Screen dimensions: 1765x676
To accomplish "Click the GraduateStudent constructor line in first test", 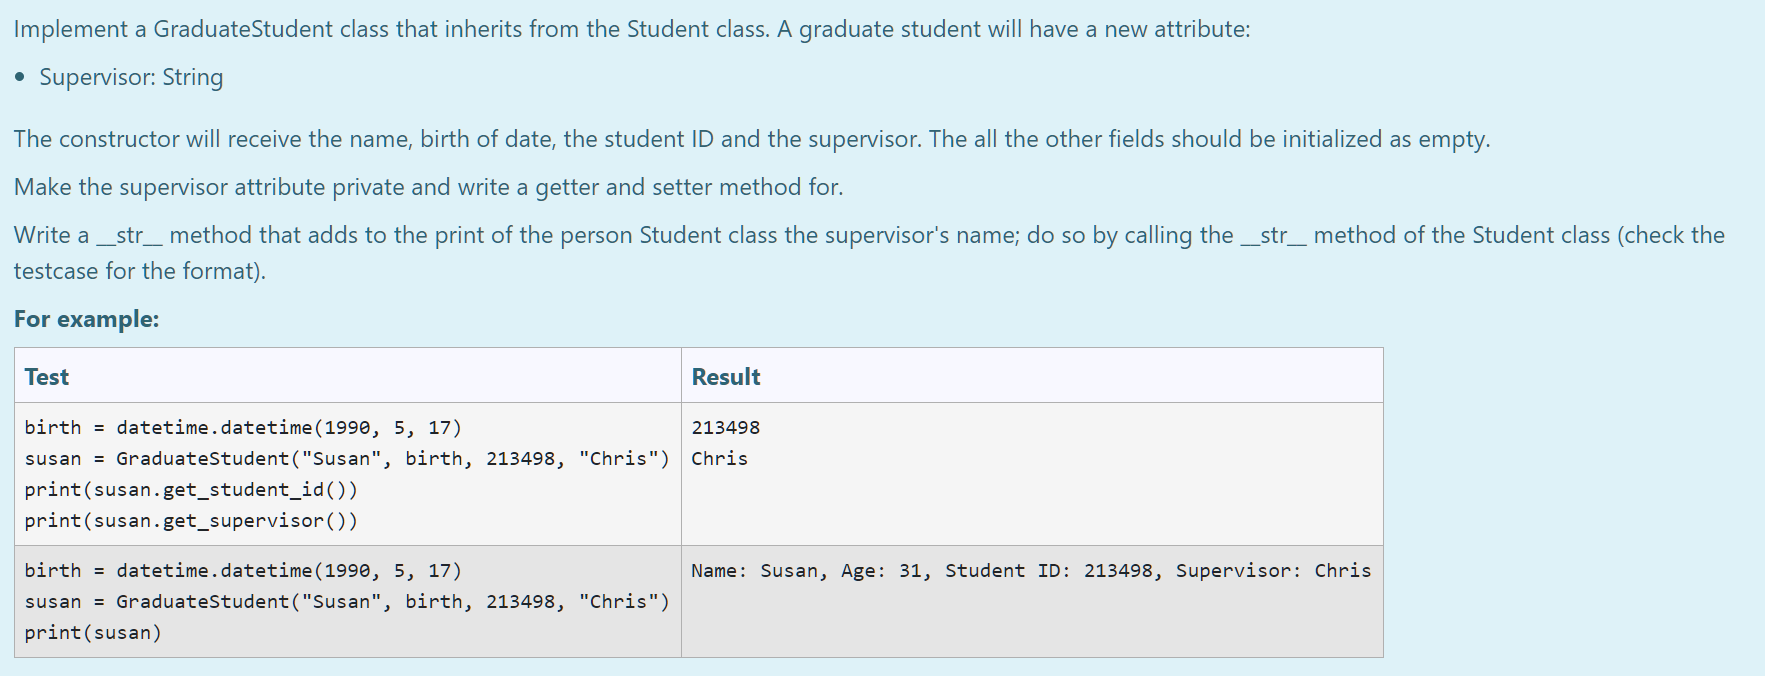I will pyautogui.click(x=346, y=459).
